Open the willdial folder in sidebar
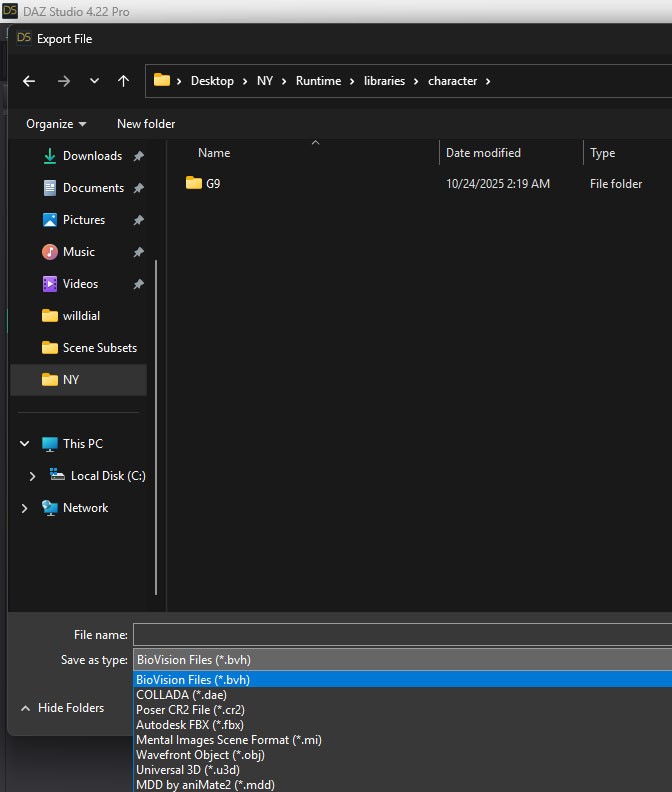The height and width of the screenshot is (792, 672). tap(81, 316)
